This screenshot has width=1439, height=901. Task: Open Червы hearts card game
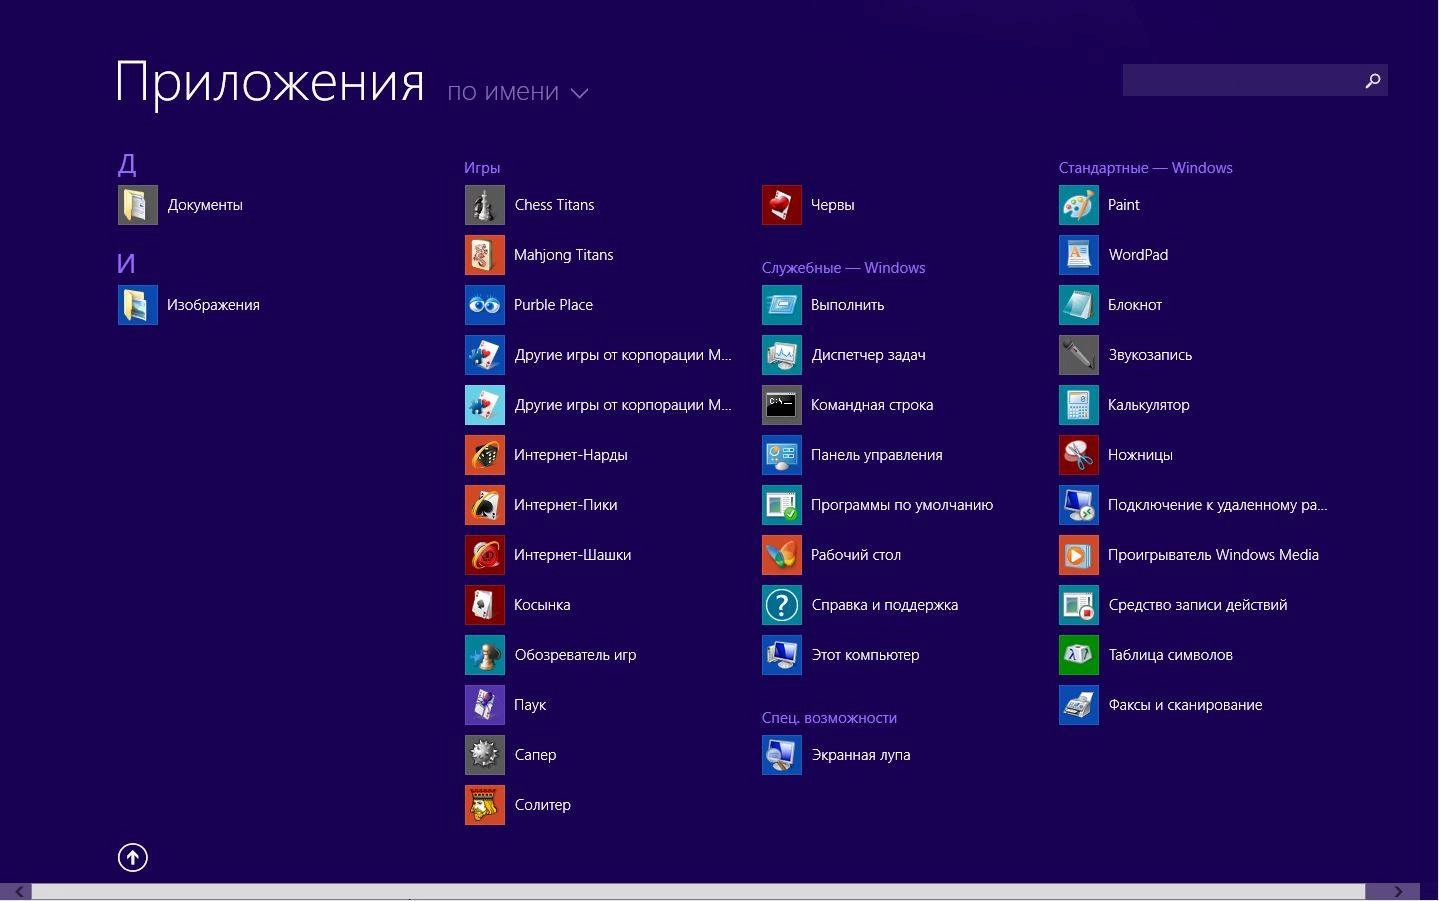(x=808, y=205)
